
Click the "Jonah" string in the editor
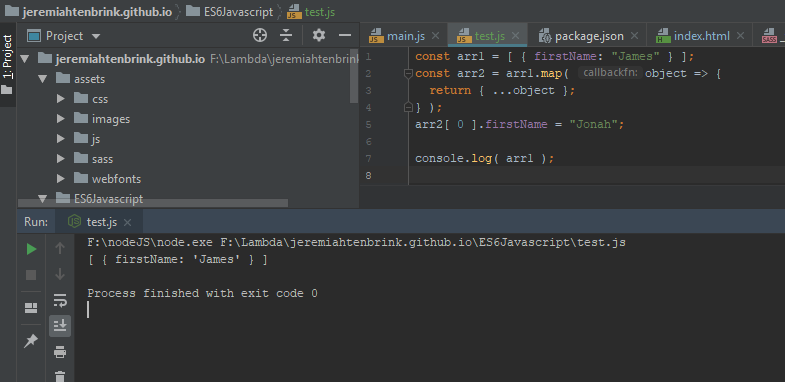pyautogui.click(x=593, y=124)
